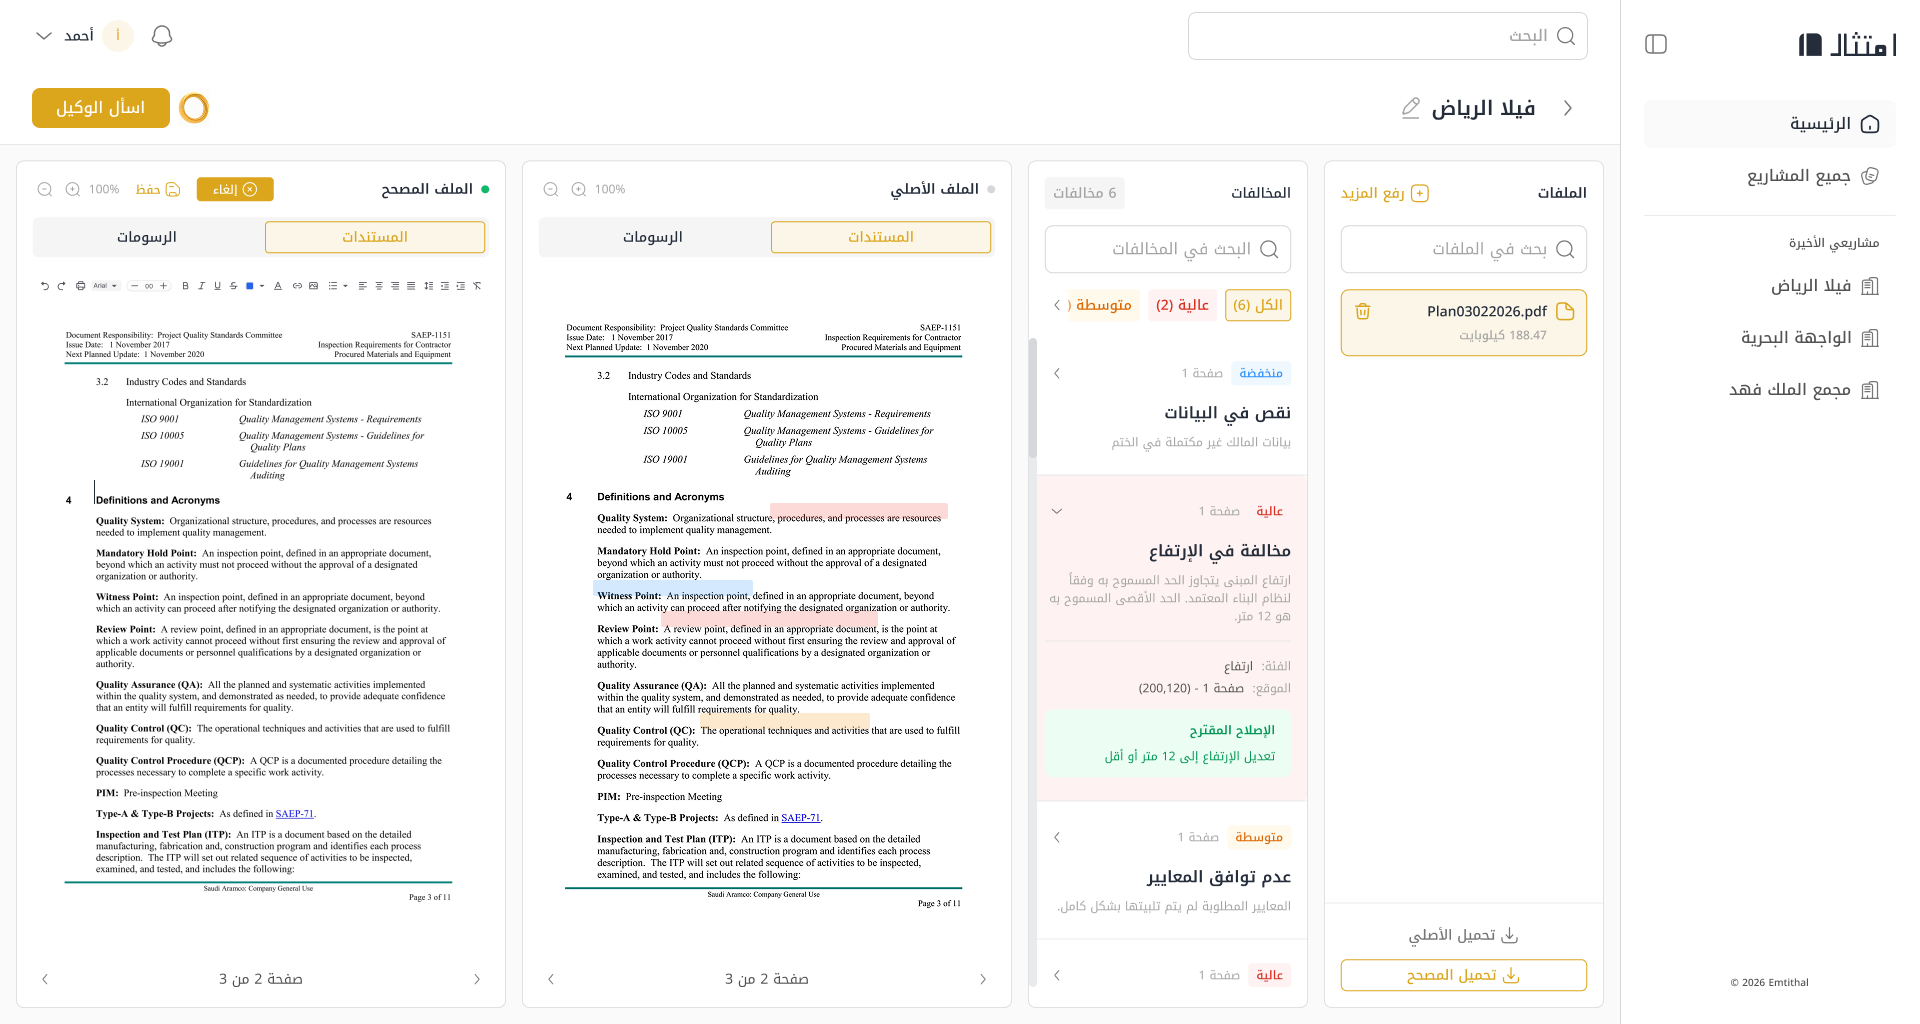Click the insert image icon
Viewport: 1920px width, 1024px height.
313,286
